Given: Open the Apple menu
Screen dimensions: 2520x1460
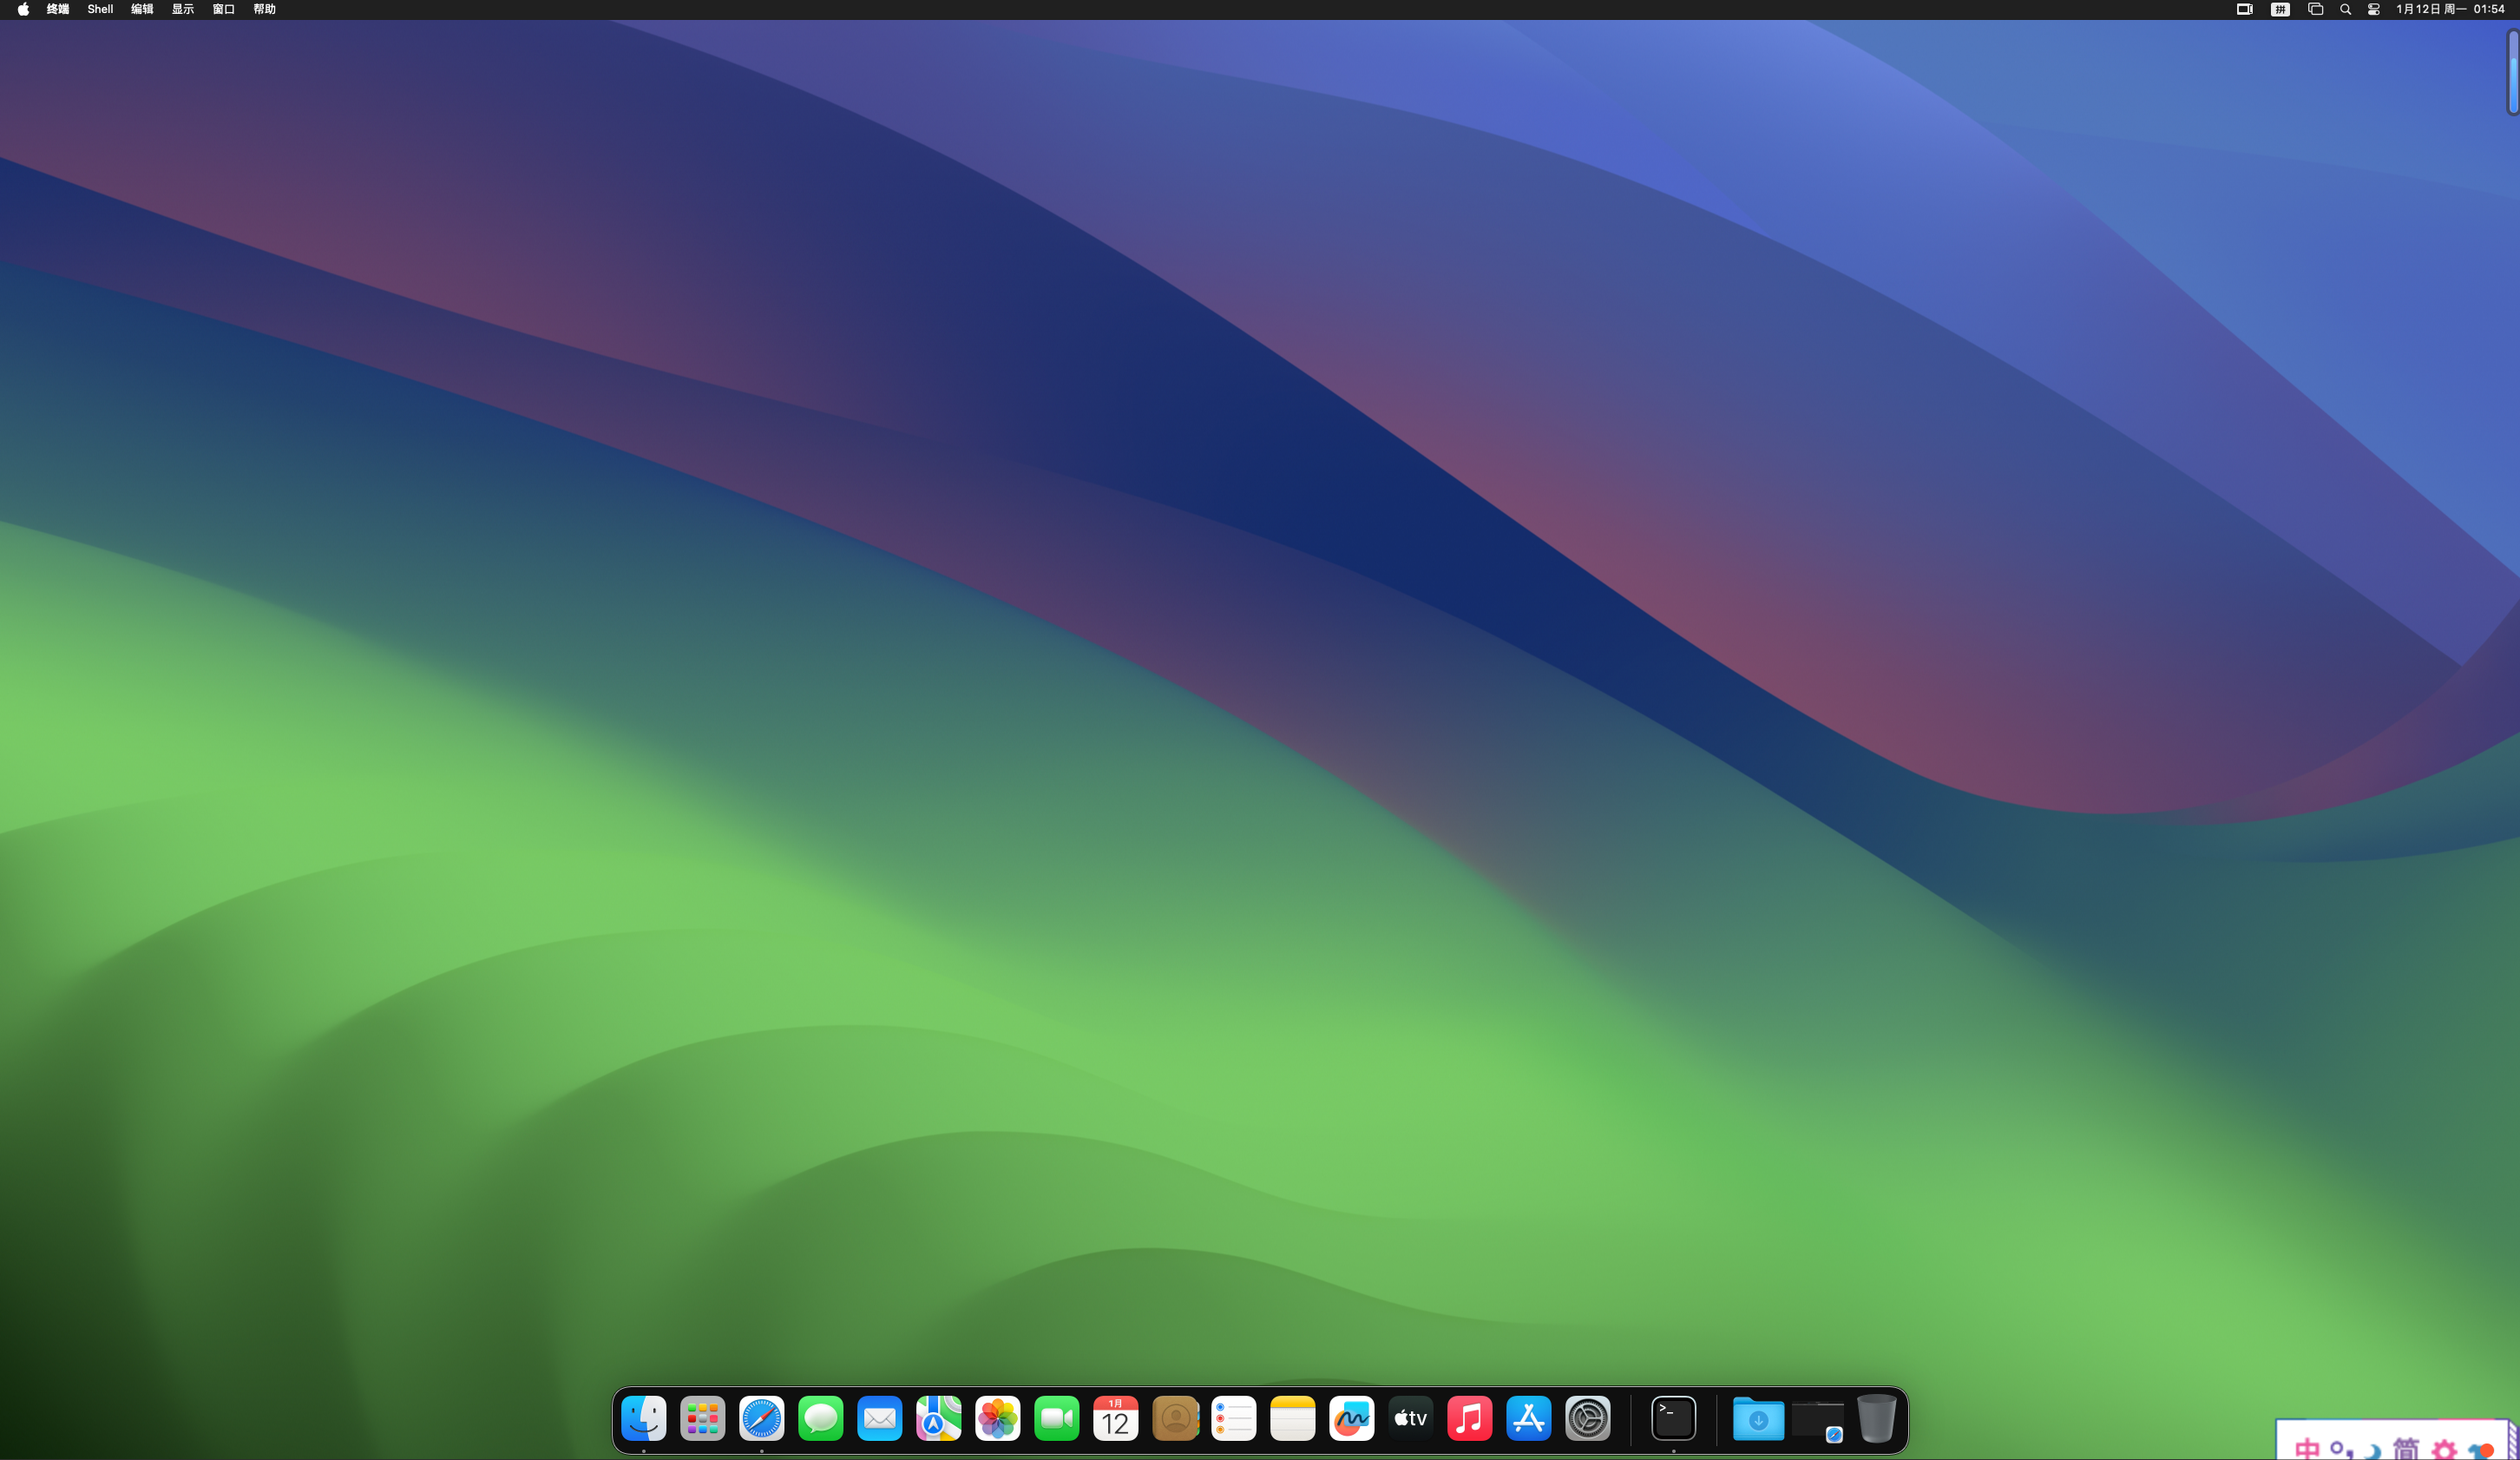Looking at the screenshot, I should tap(22, 9).
